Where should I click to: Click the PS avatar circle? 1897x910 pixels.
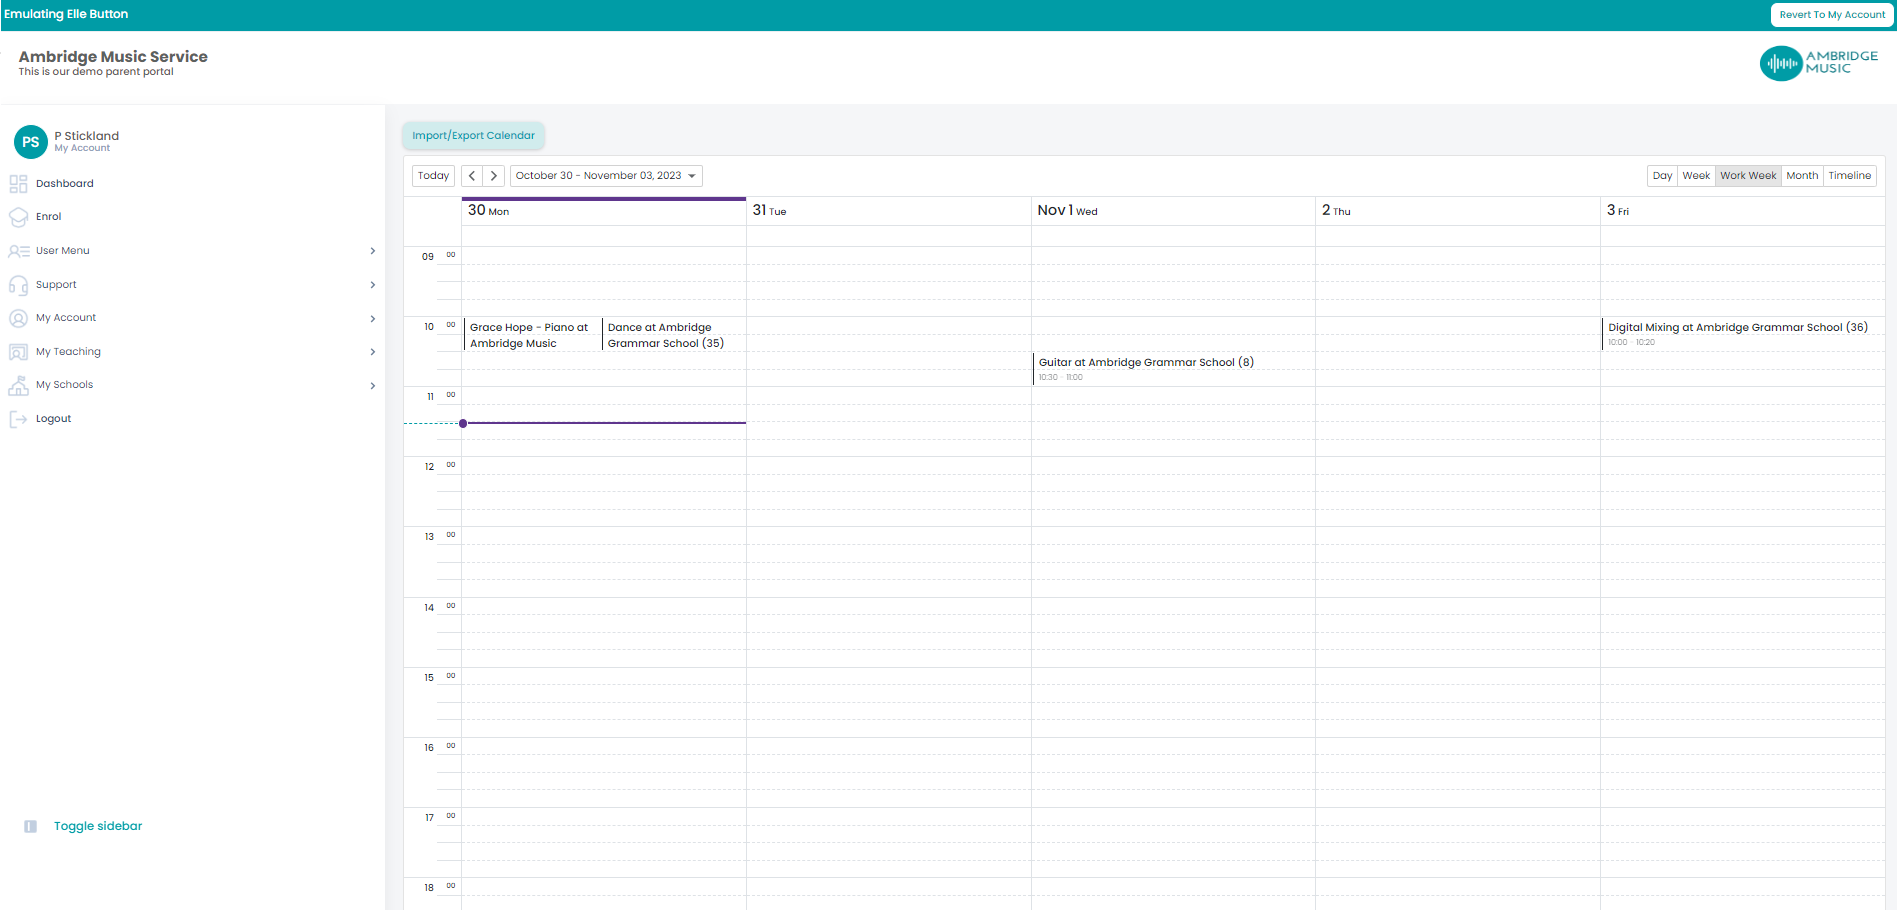(31, 142)
